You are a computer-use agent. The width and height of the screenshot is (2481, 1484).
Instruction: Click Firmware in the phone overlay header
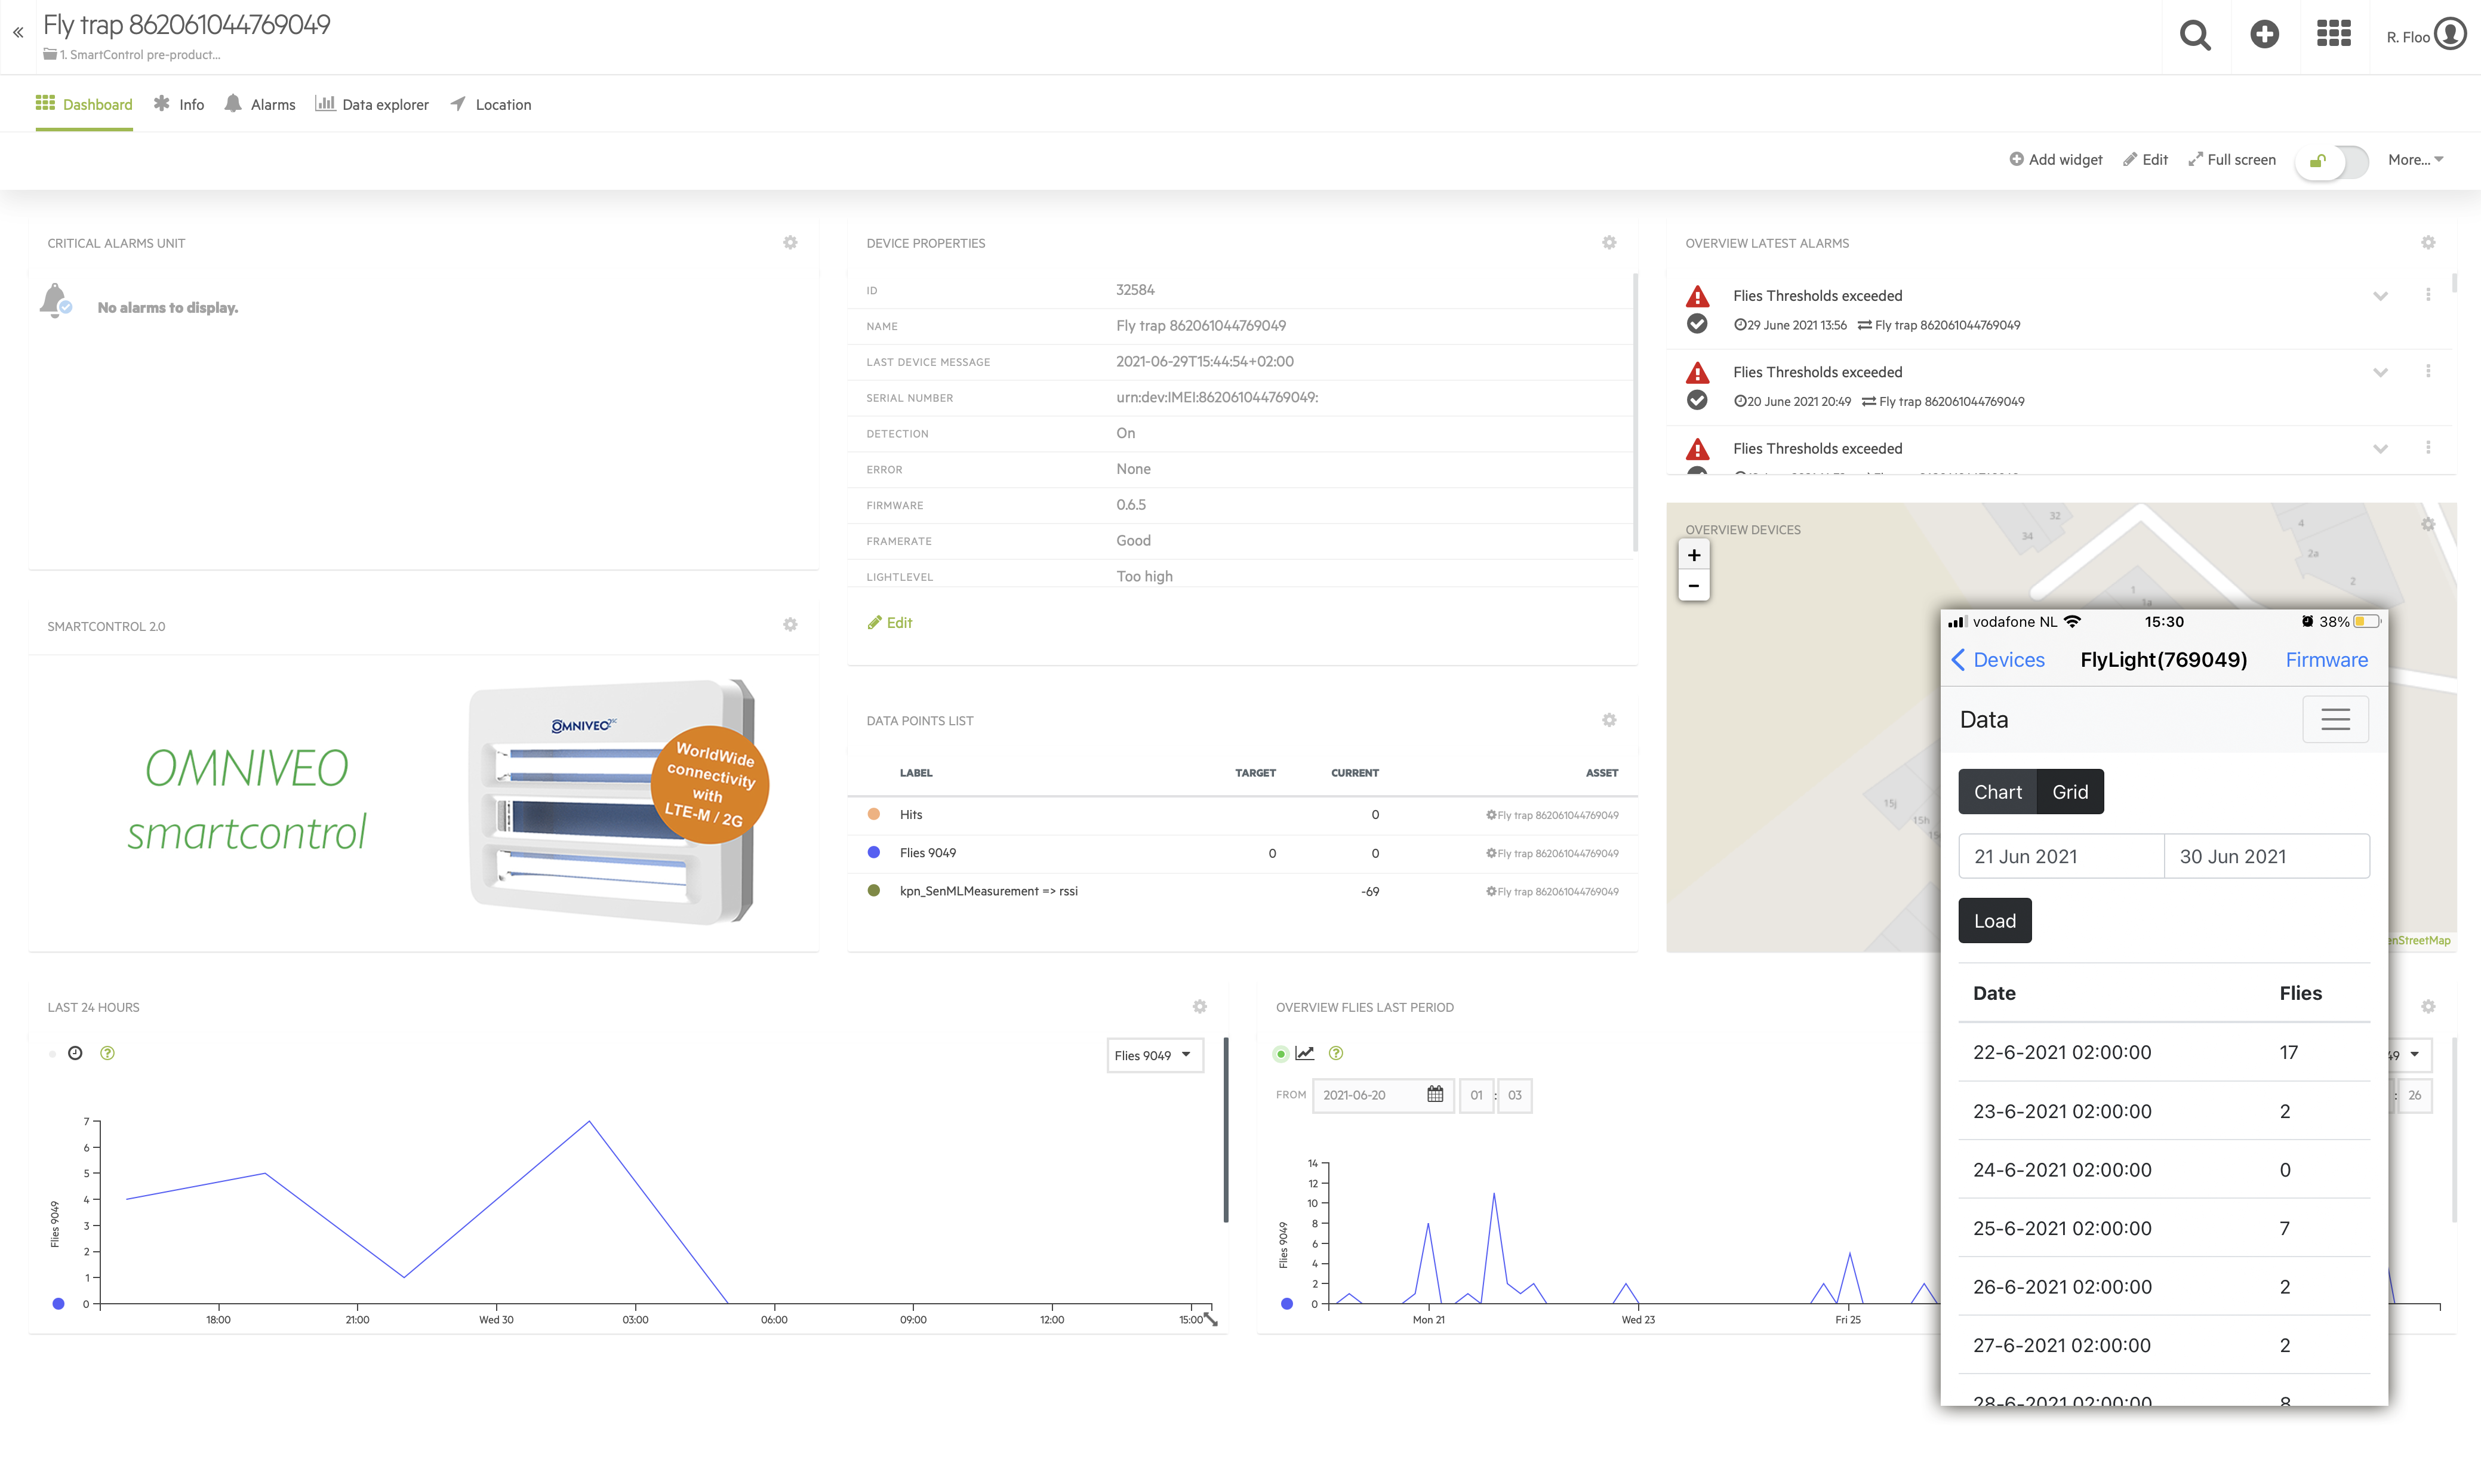[2326, 659]
